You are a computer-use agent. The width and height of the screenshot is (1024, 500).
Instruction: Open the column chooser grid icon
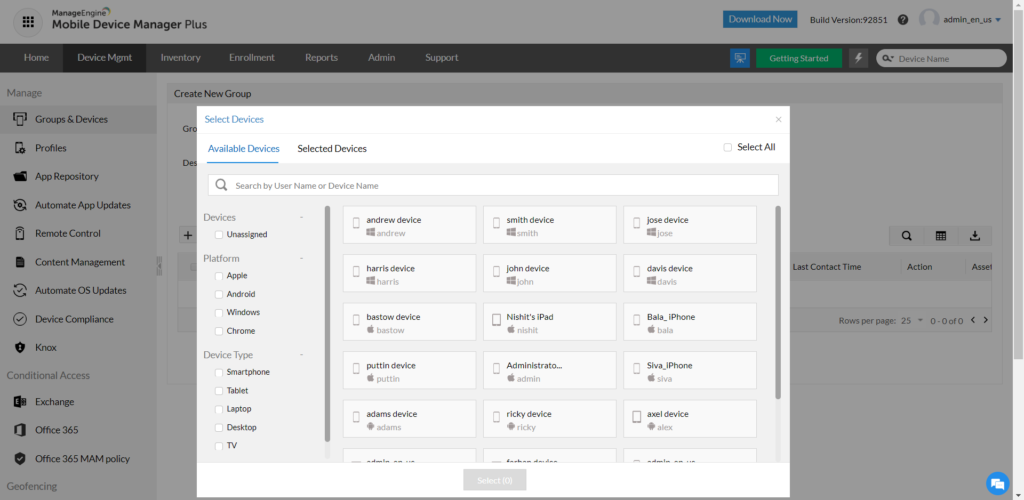pyautogui.click(x=941, y=236)
